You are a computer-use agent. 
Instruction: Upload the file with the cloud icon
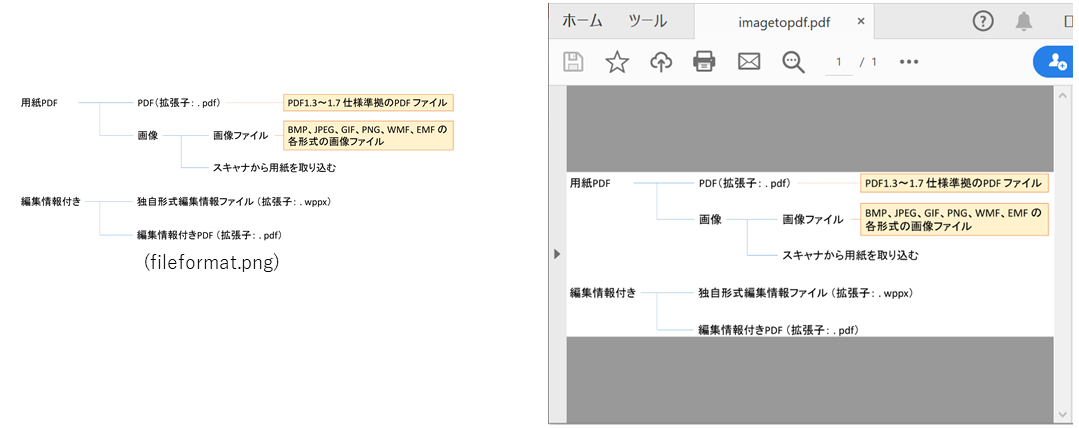click(x=661, y=62)
